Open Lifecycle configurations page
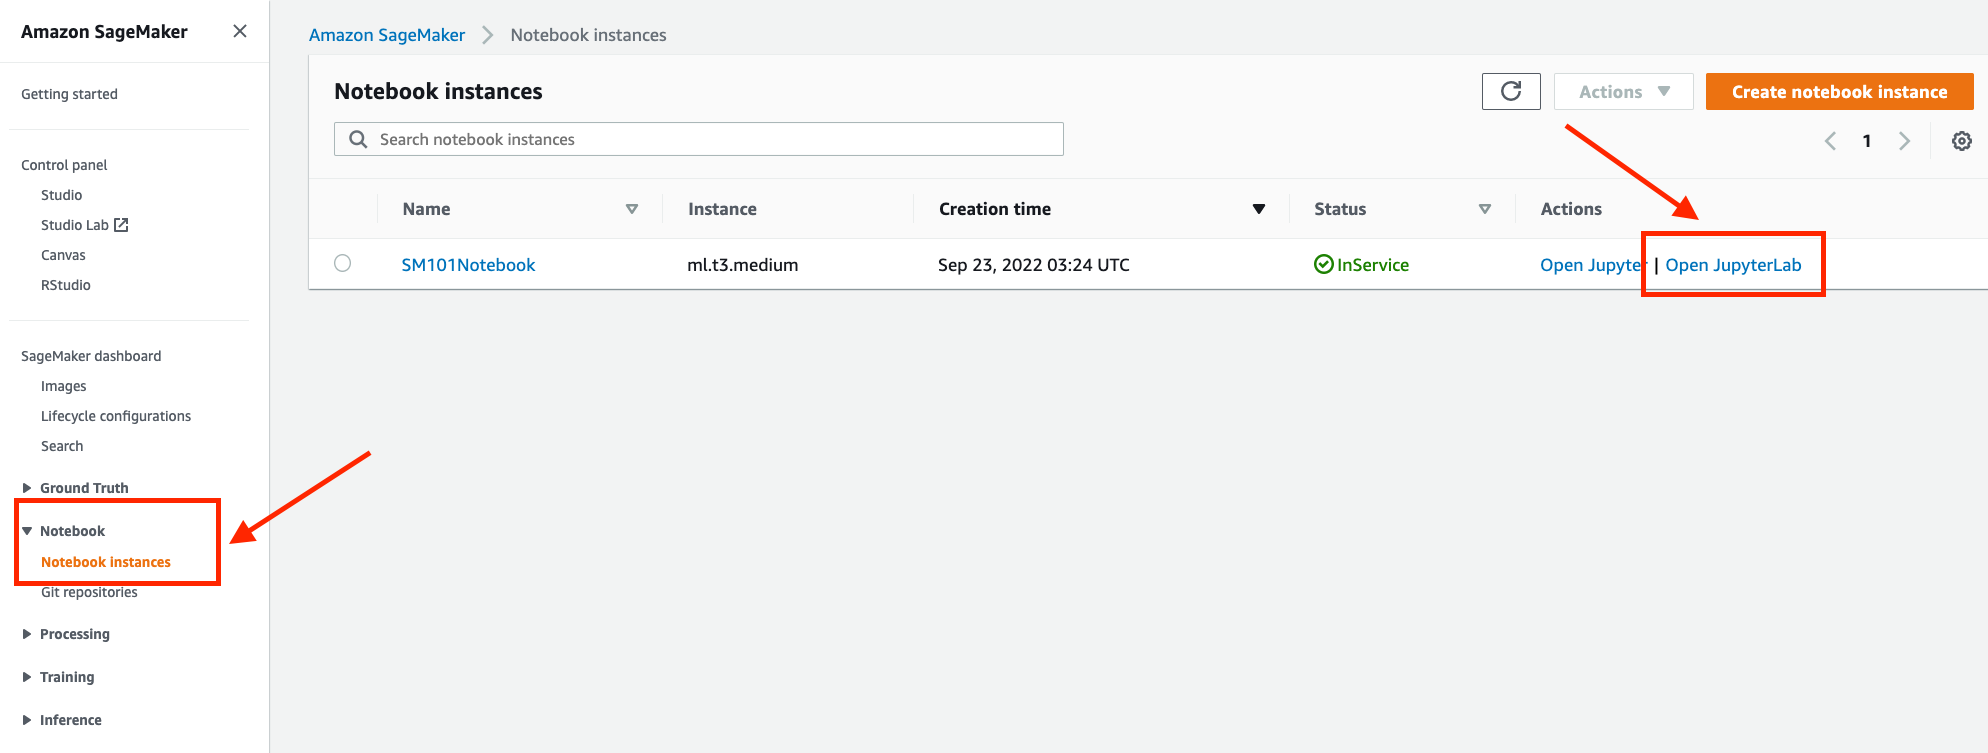Screen dimensions: 1988x753 point(116,416)
